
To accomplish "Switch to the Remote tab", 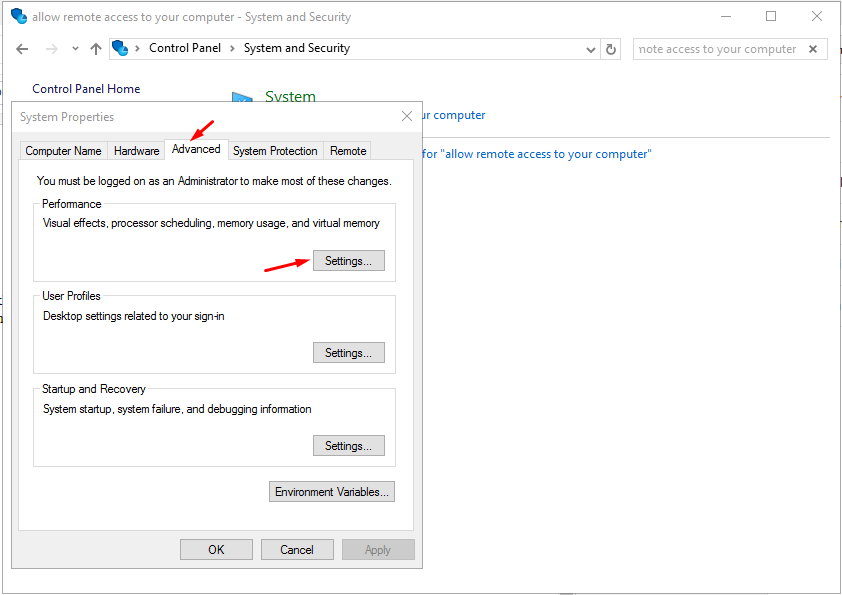I will [347, 150].
